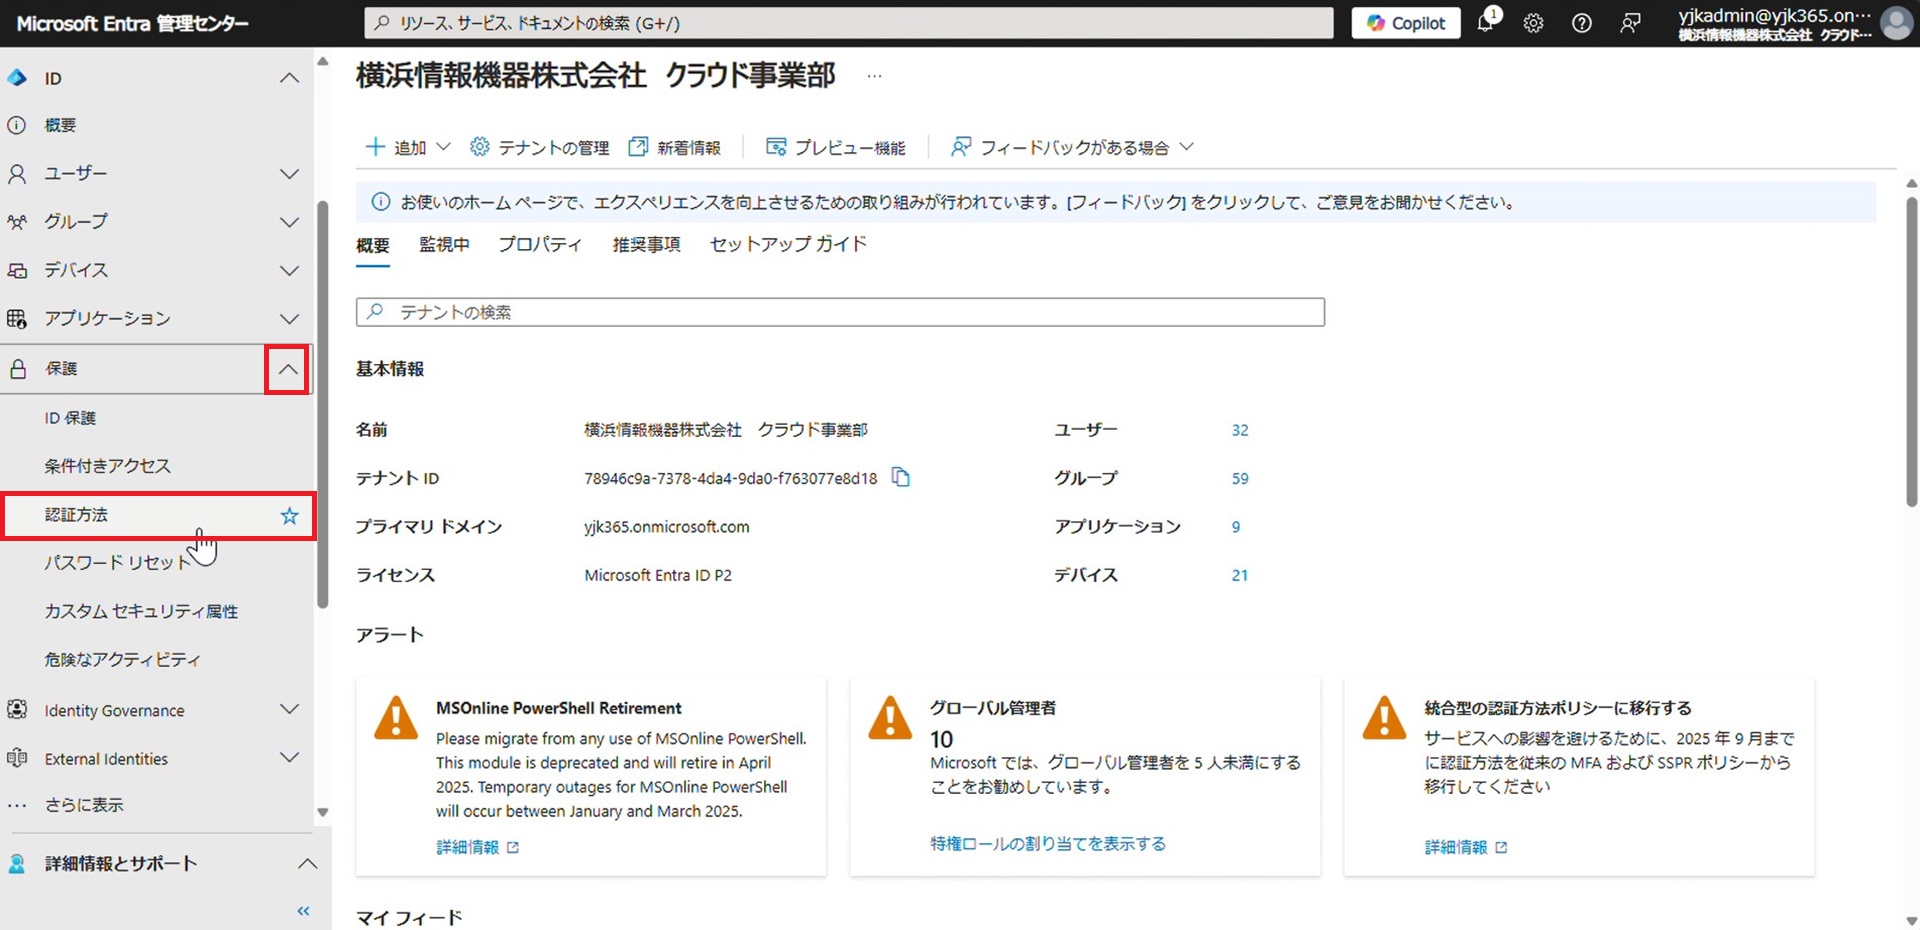The height and width of the screenshot is (930, 1920).
Task: Click 特権ロールの割り当てを表示する link
Action: pyautogui.click(x=1047, y=844)
